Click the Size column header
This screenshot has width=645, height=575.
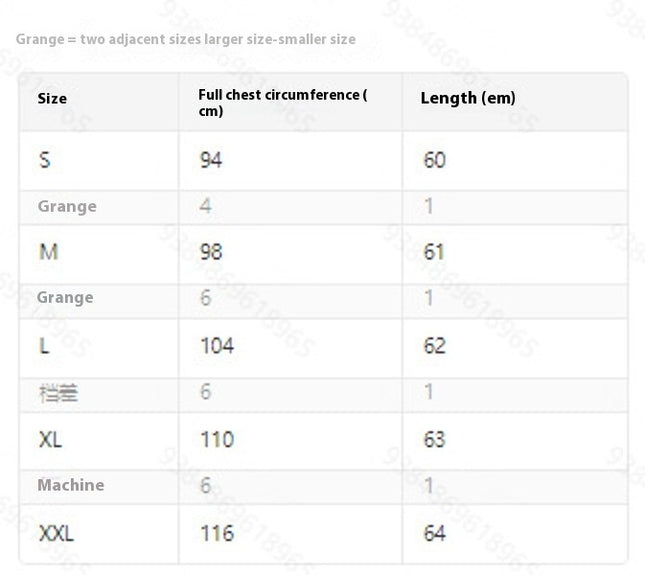pos(52,99)
